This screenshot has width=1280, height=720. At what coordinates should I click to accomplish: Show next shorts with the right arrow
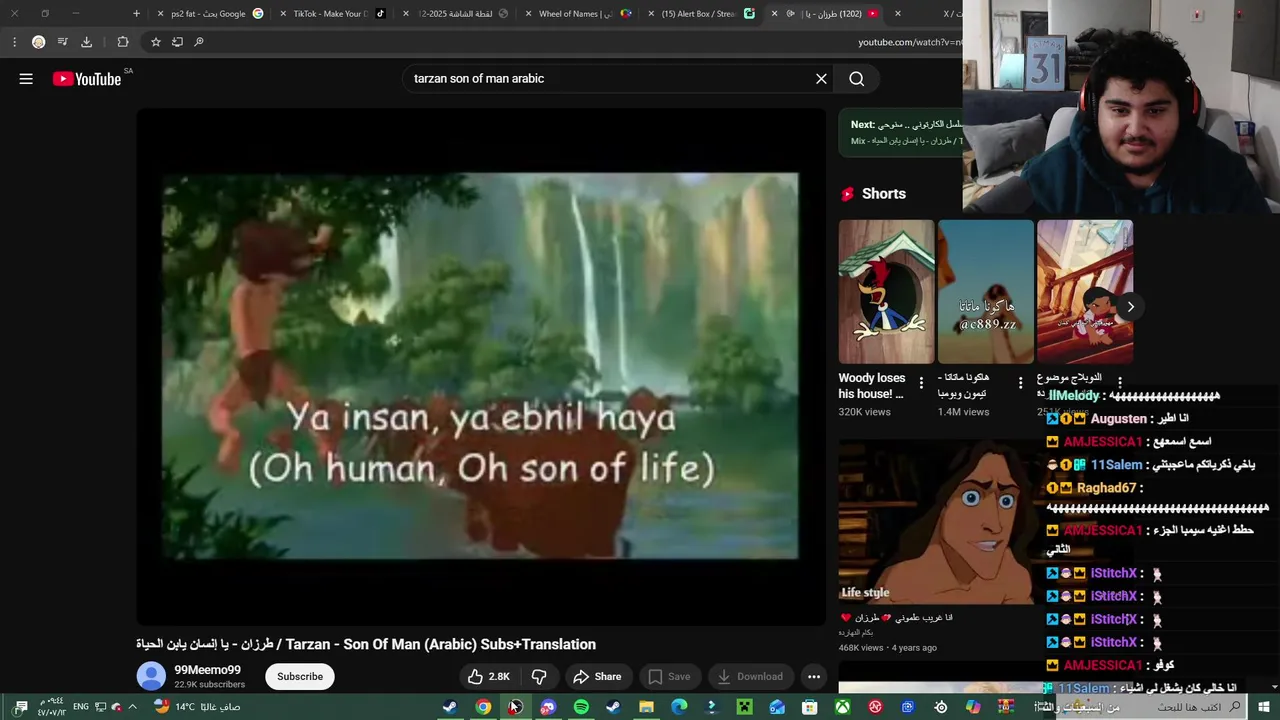(1130, 307)
